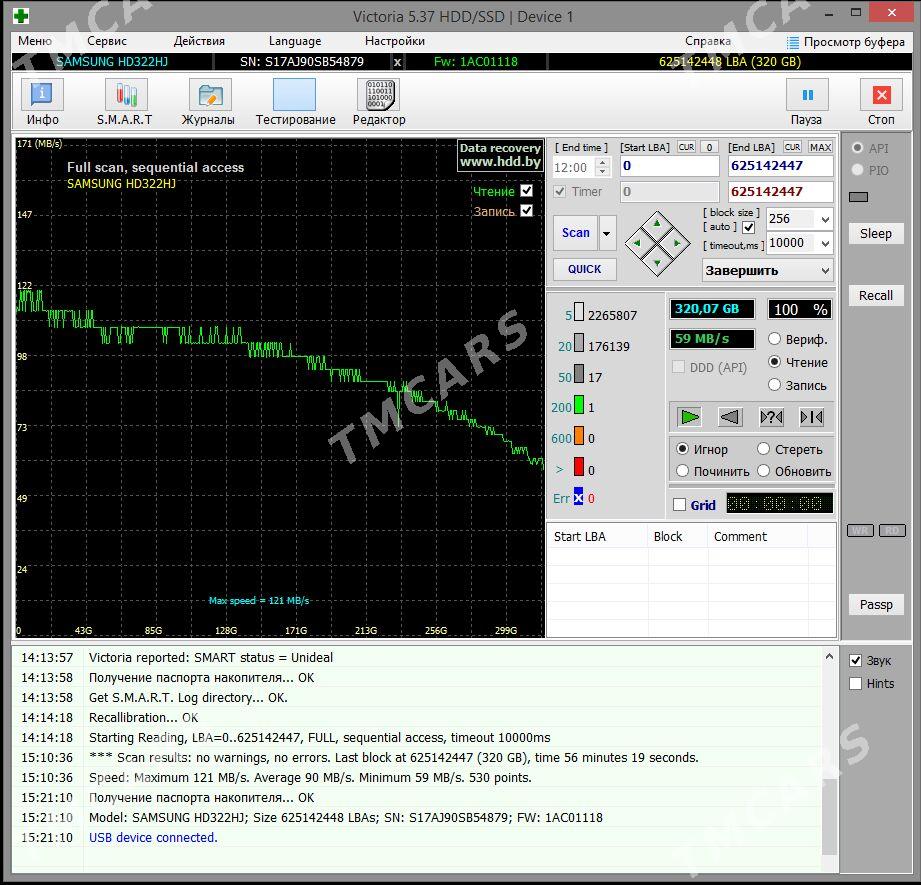The image size is (921, 885).
Task: Click the Sleep button
Action: coord(876,234)
